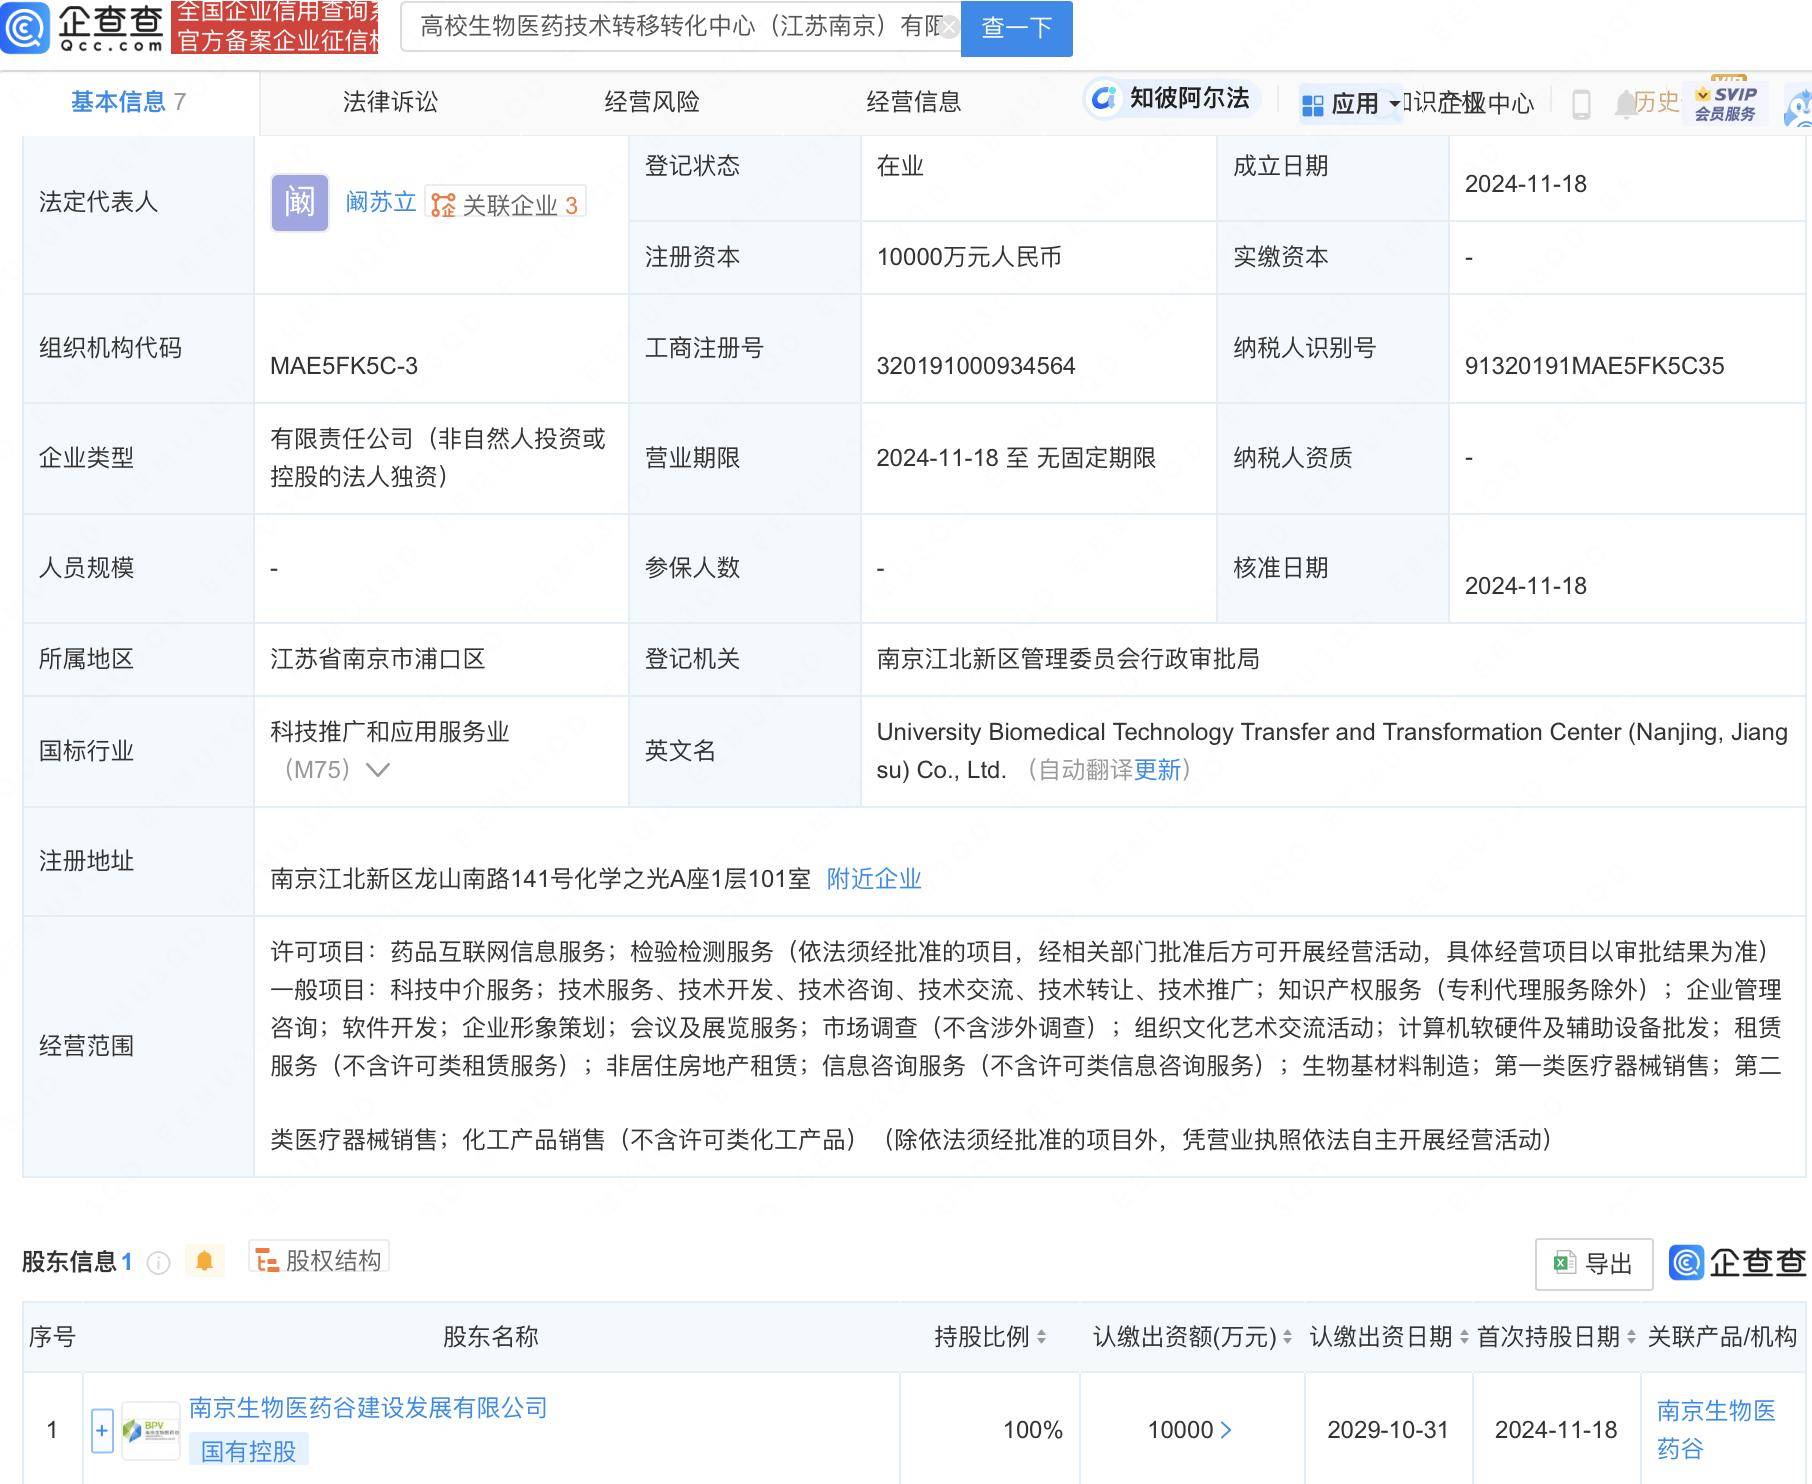Open the 法律诉讼 tab
The width and height of the screenshot is (1812, 1484).
pyautogui.click(x=390, y=102)
